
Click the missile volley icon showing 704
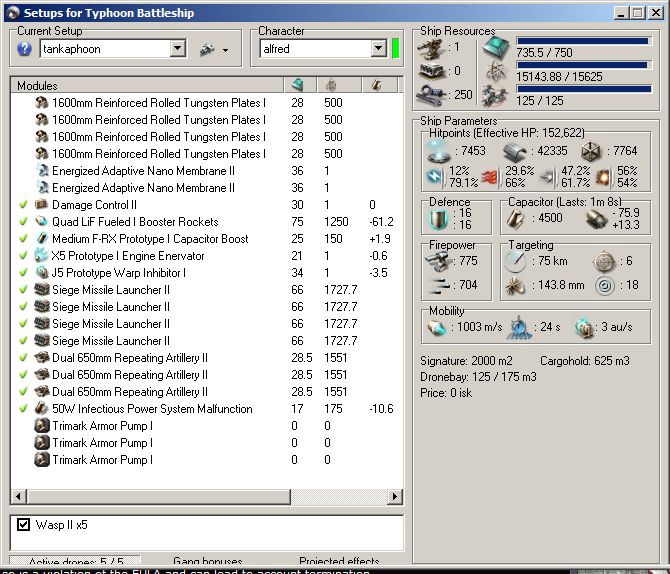tap(439, 285)
